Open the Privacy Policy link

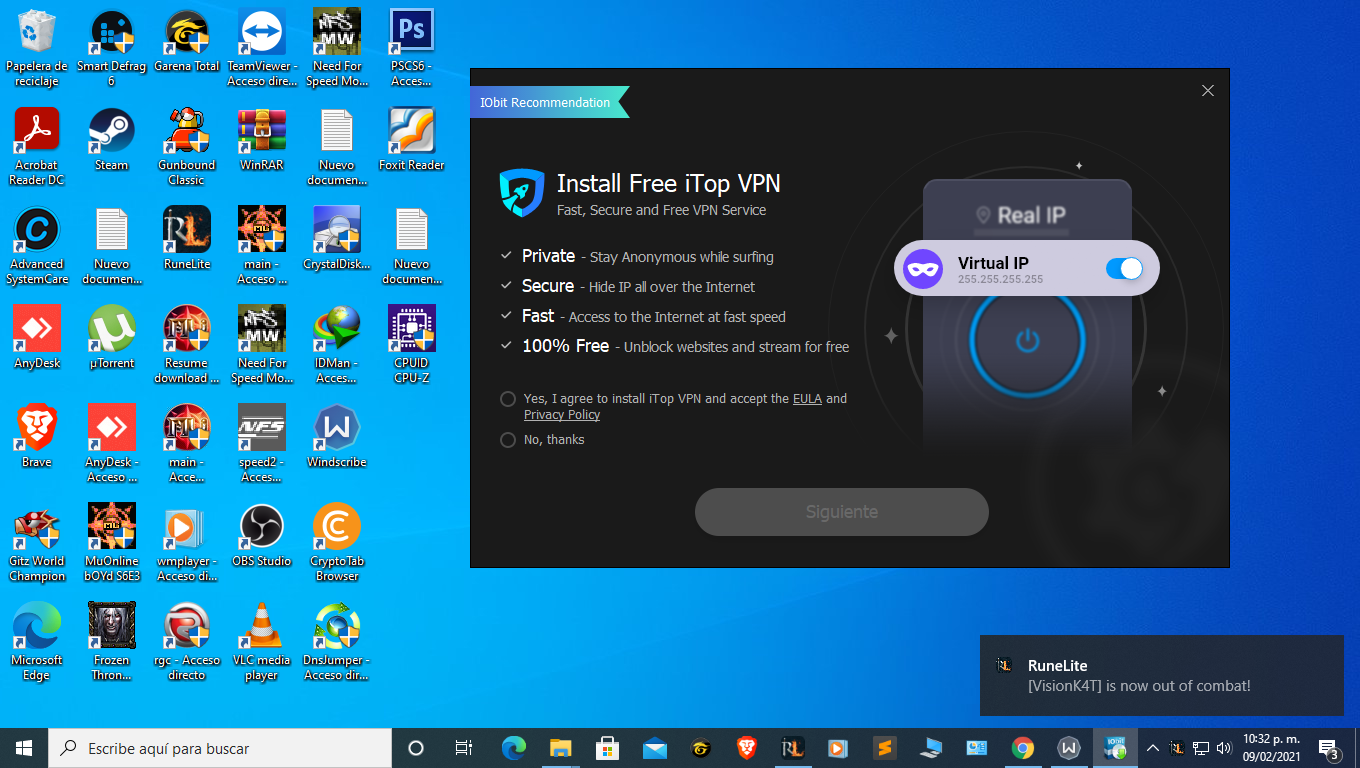pos(562,414)
